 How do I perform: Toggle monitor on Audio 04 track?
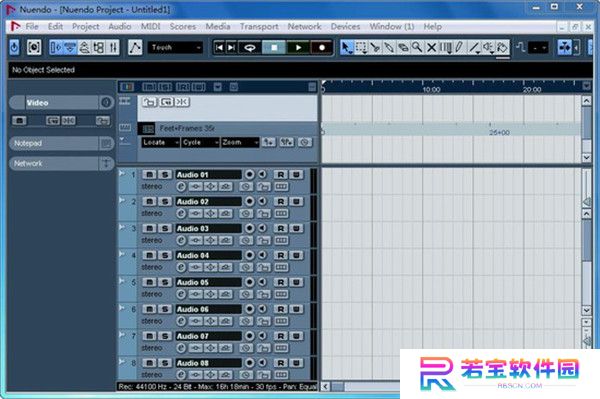click(x=262, y=255)
